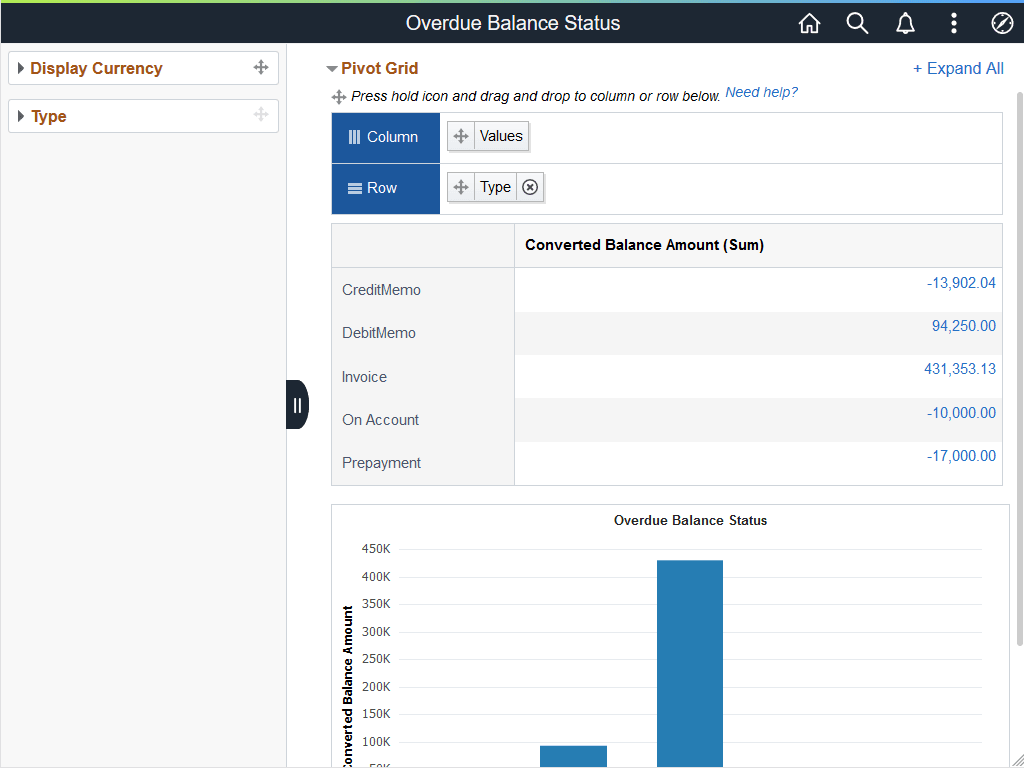View notifications via the bell icon
This screenshot has width=1024, height=768.
pos(905,22)
